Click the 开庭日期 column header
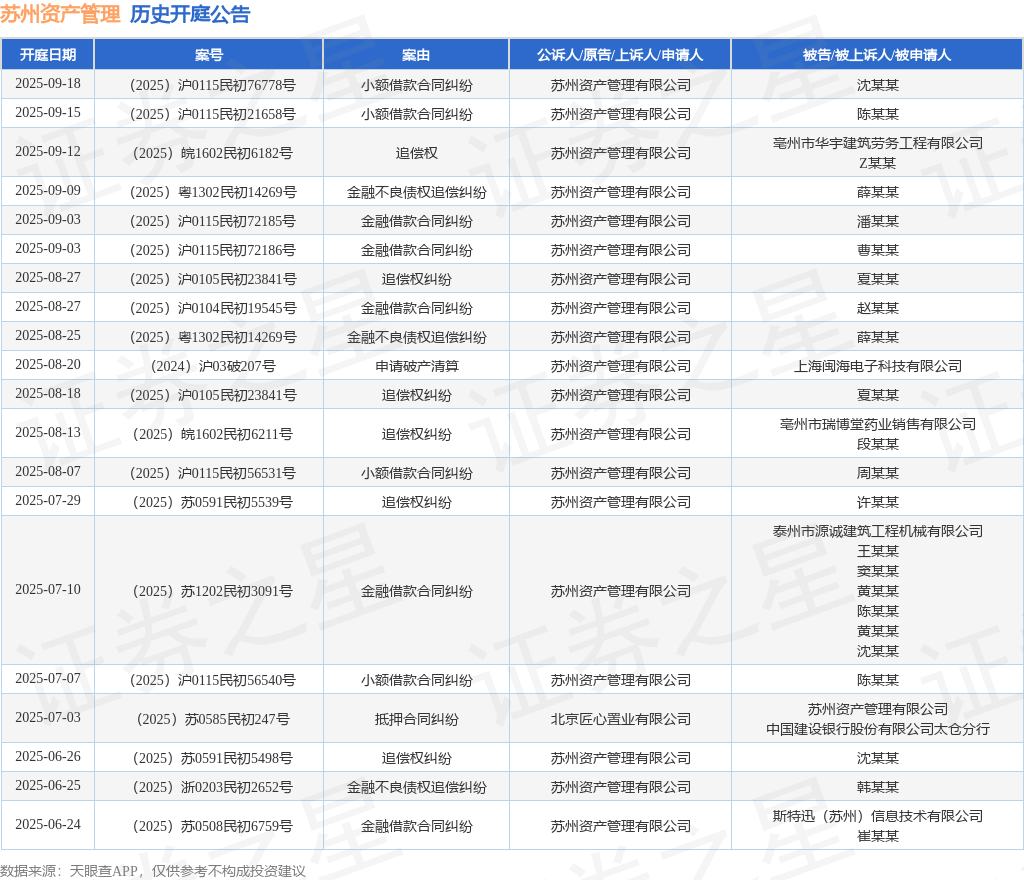 tap(48, 55)
